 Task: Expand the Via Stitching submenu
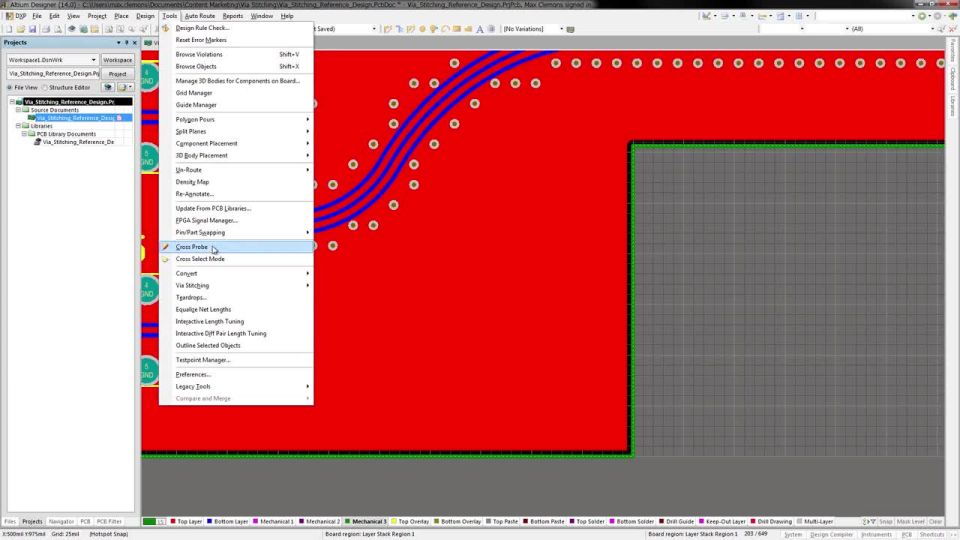236,285
